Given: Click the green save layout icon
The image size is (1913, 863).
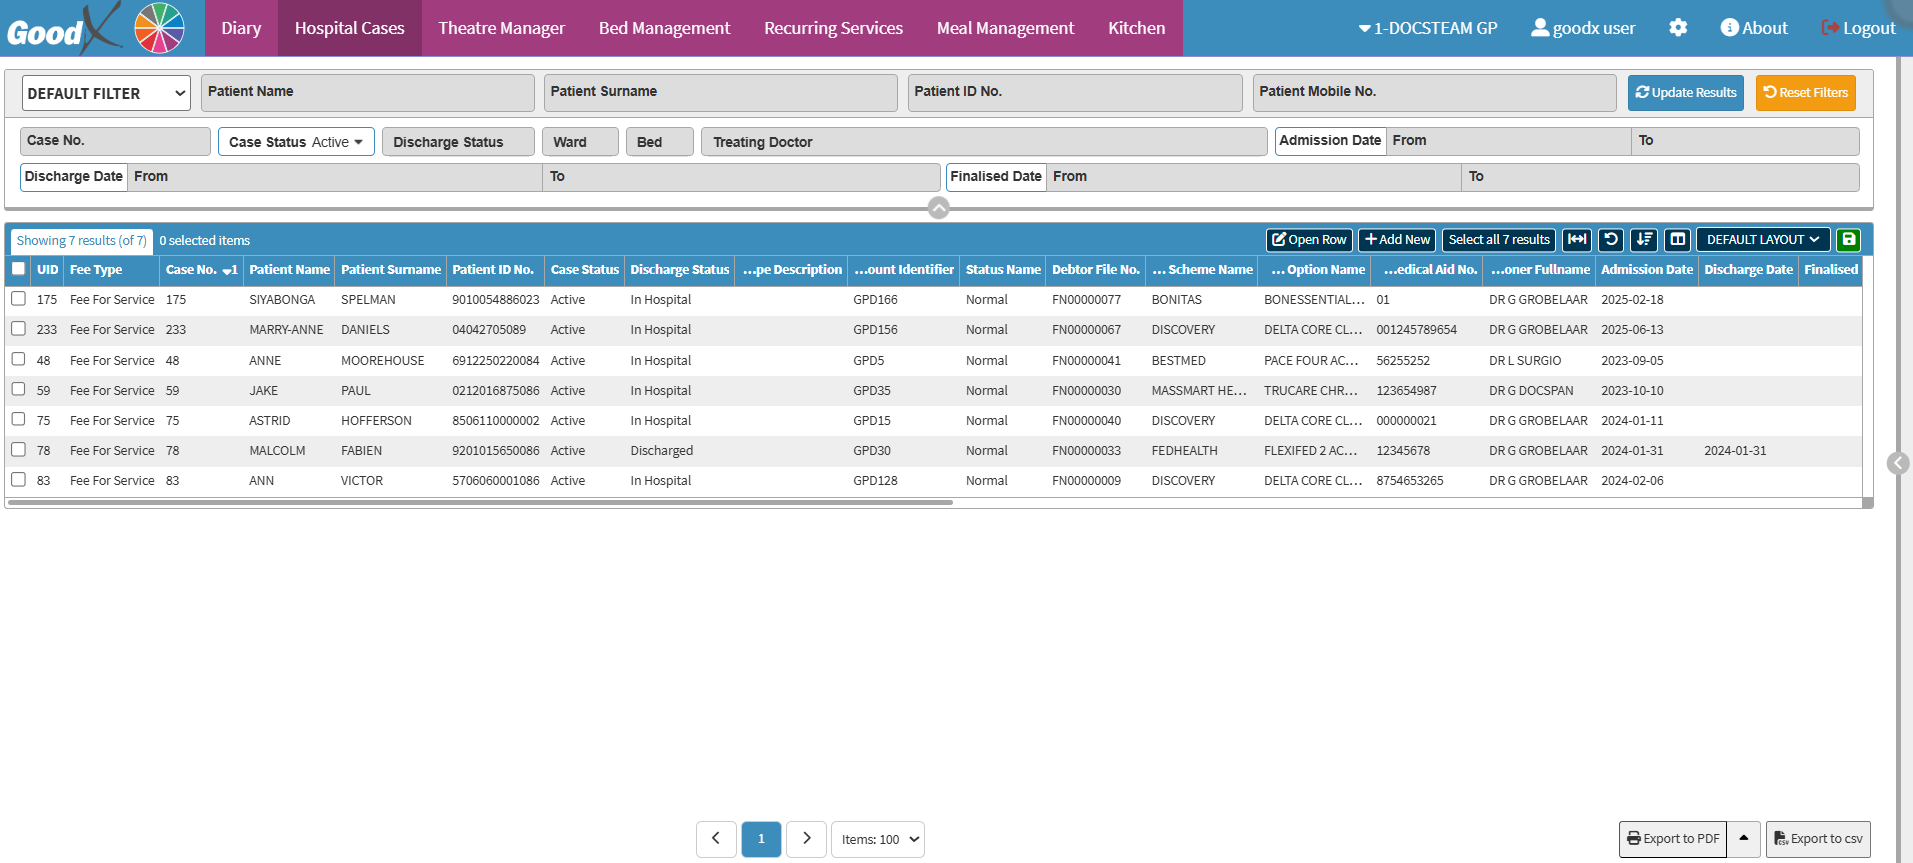Looking at the screenshot, I should click(1848, 240).
